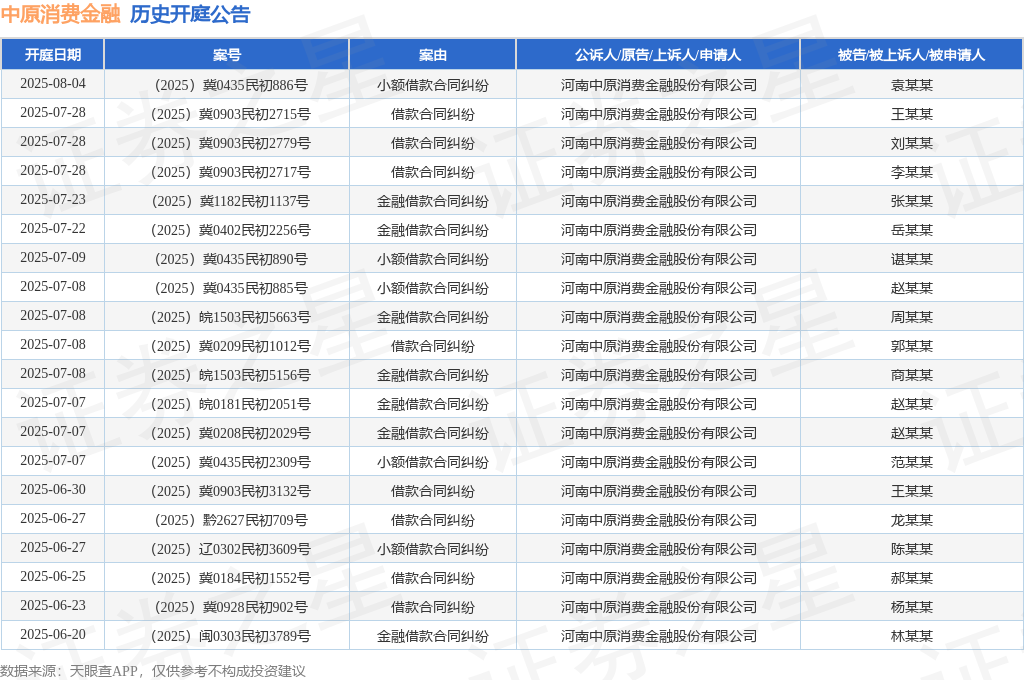Click the 案由 column header

click(x=432, y=55)
